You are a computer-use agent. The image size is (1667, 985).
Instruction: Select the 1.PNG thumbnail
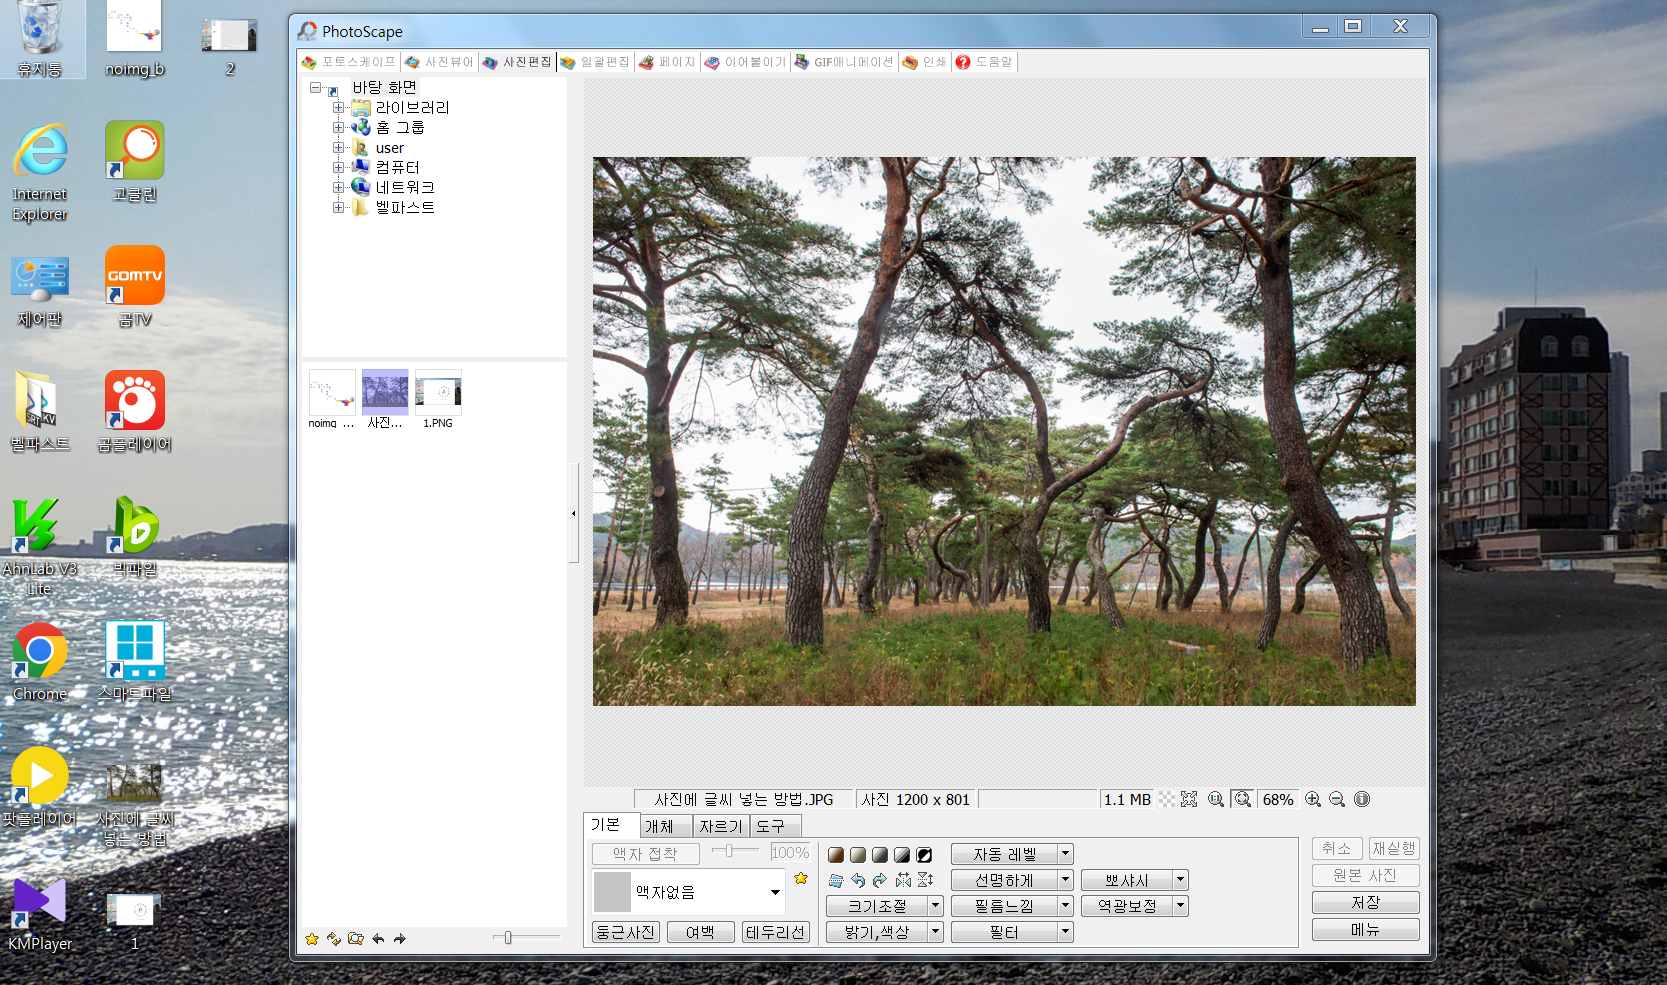438,399
